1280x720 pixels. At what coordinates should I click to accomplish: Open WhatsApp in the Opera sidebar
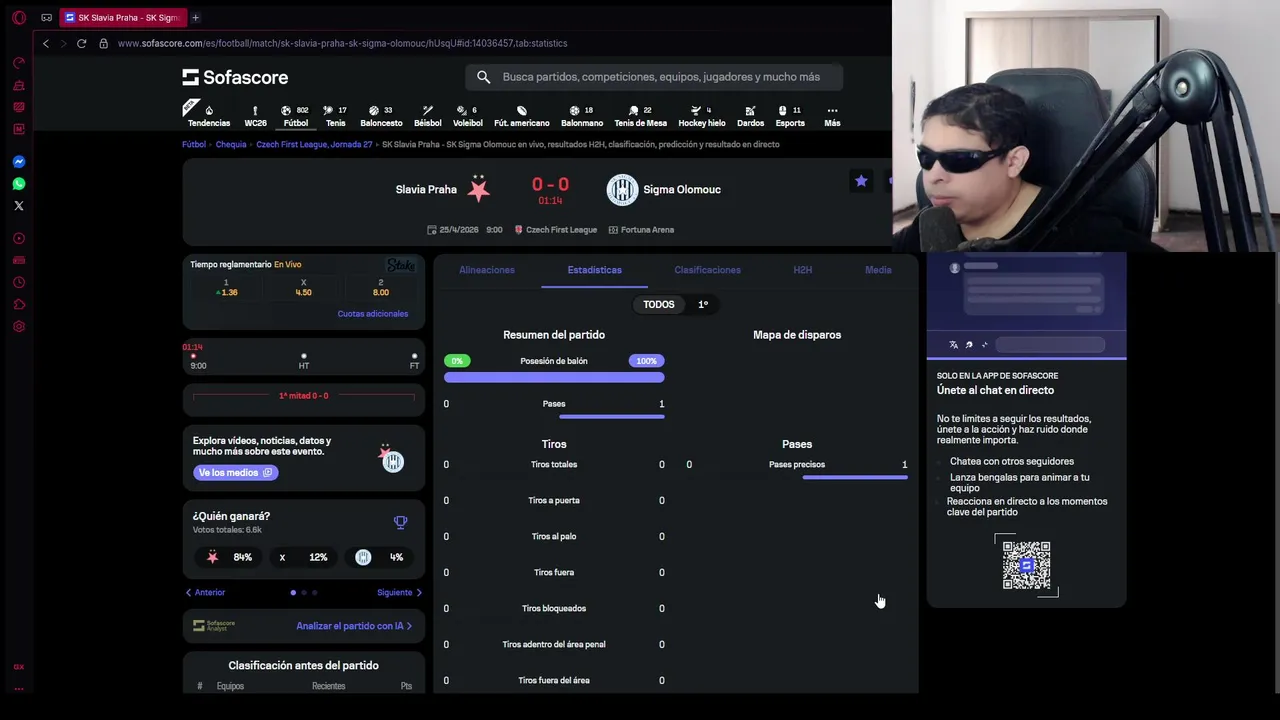(18, 183)
